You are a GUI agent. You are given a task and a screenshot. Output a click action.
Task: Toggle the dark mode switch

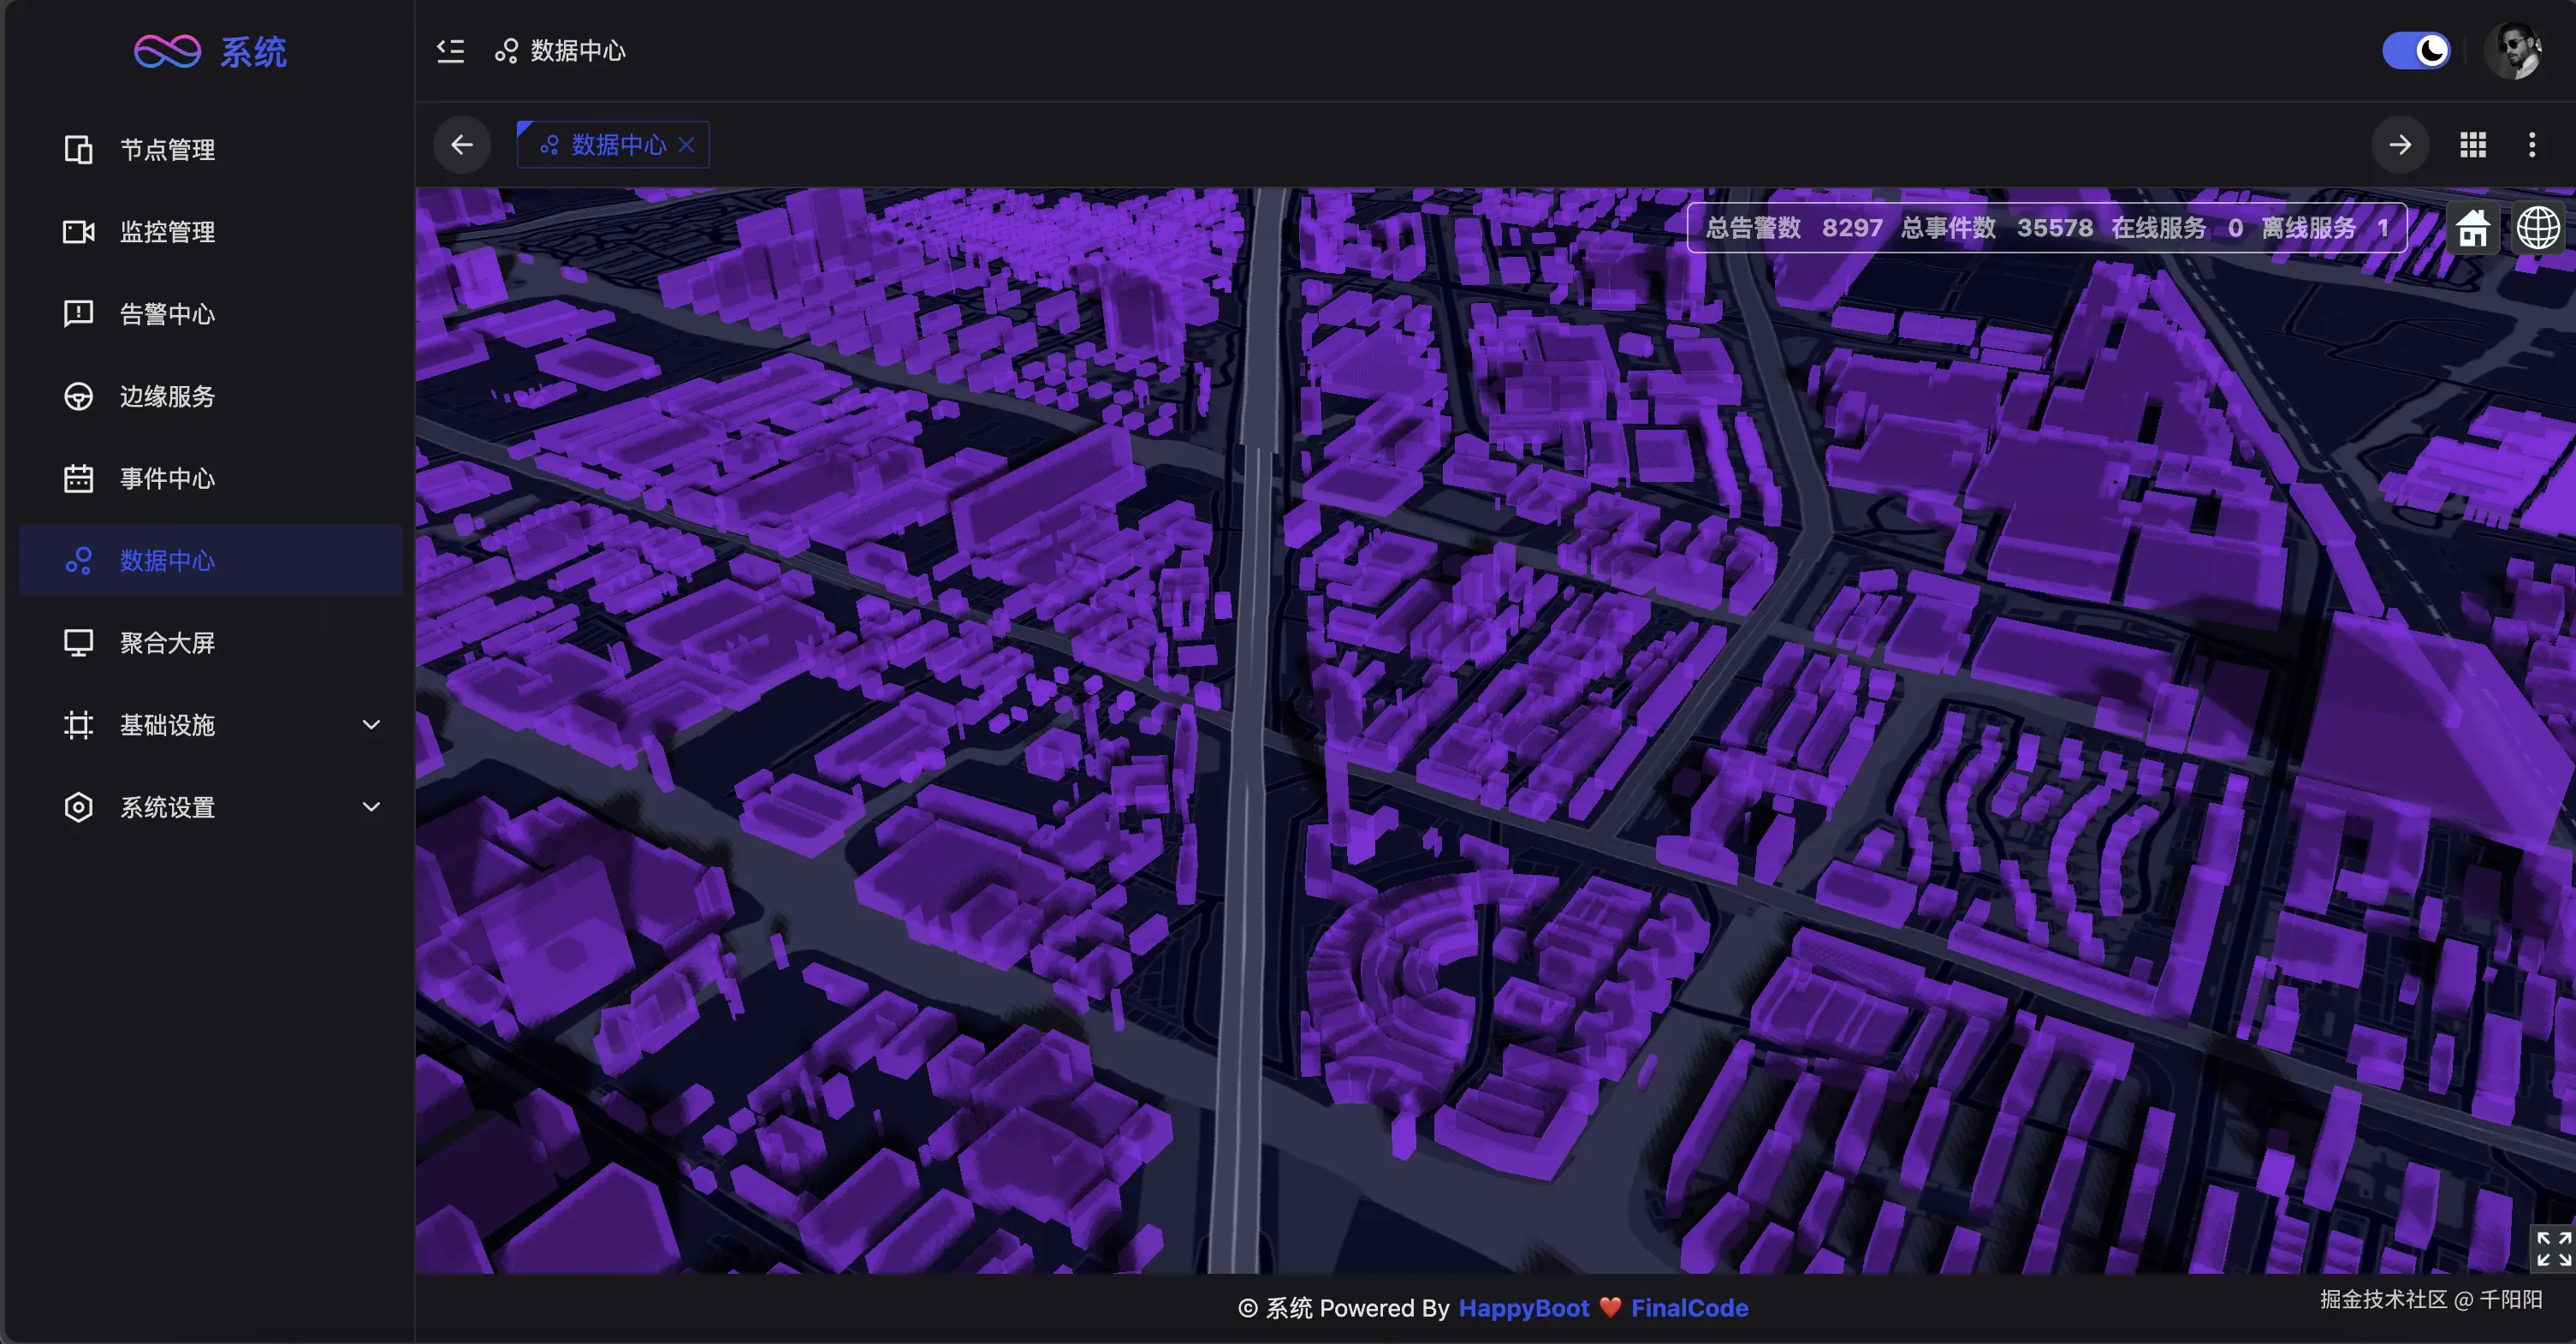[2416, 51]
